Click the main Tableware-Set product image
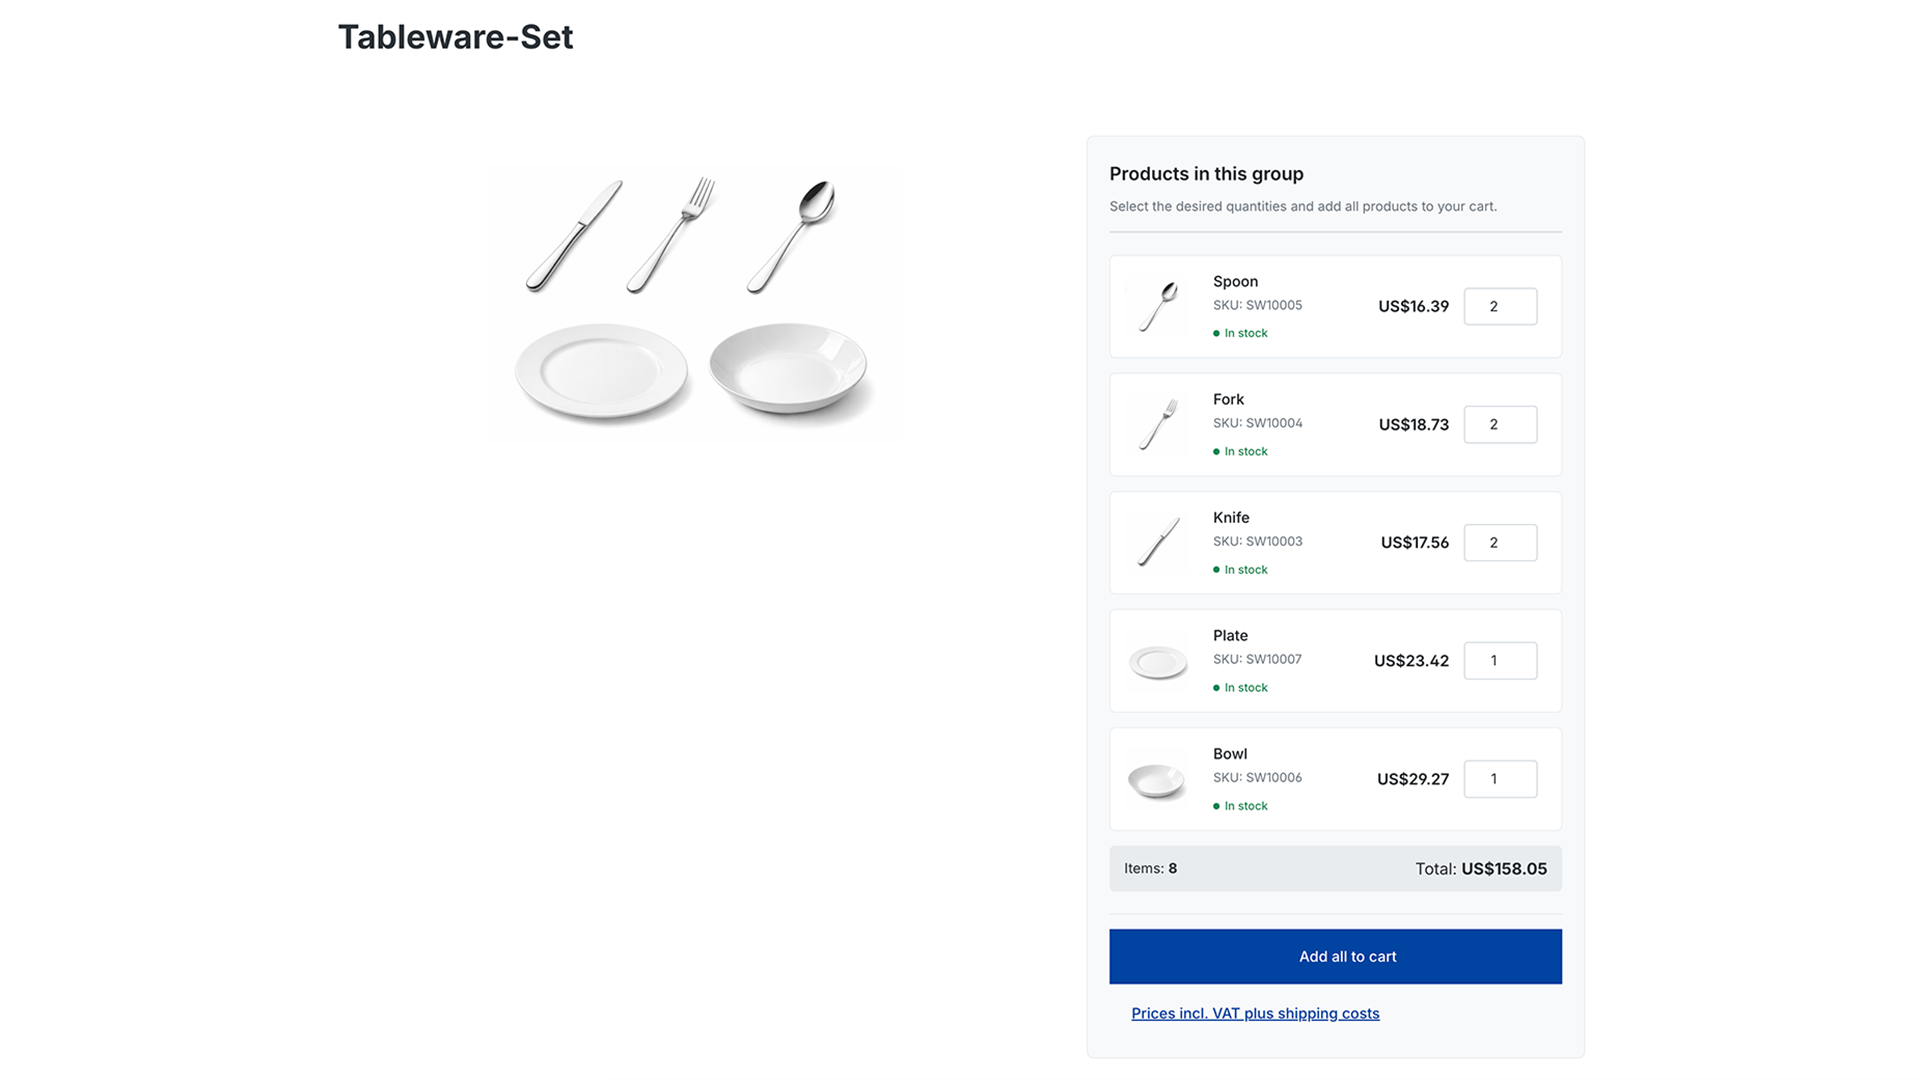The image size is (1920, 1080). click(695, 302)
